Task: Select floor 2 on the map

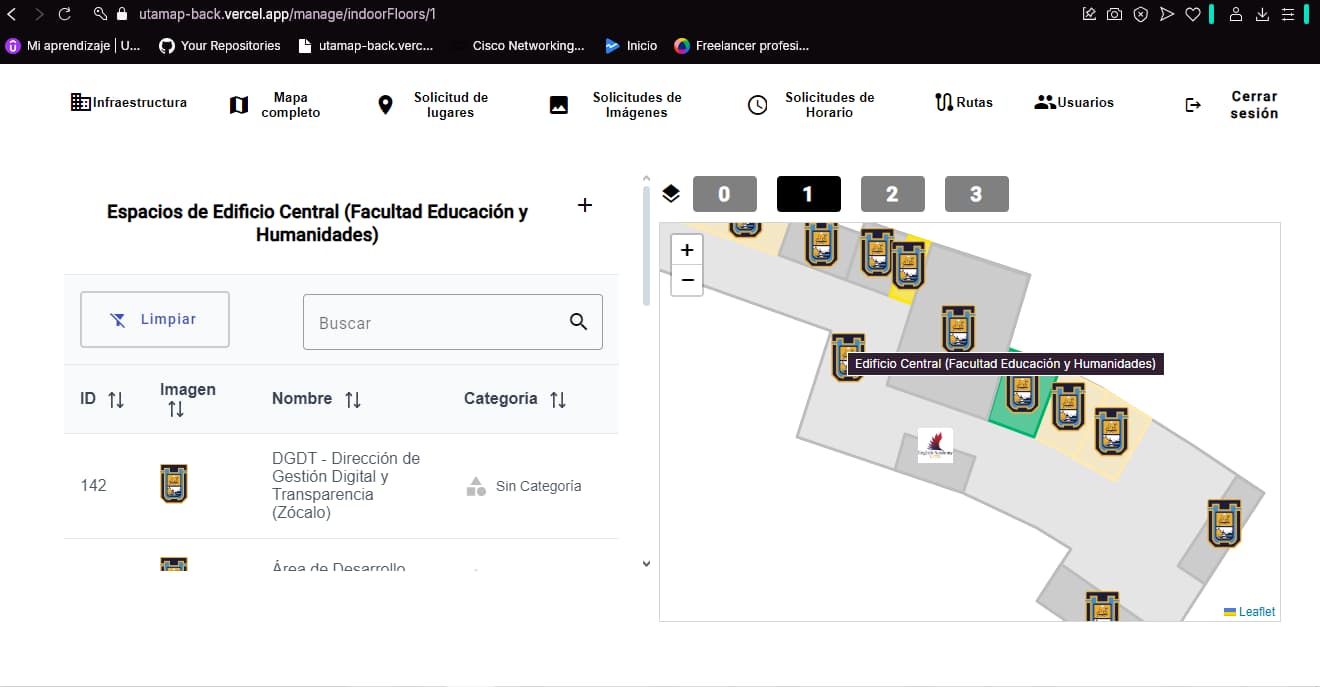Action: click(x=892, y=194)
